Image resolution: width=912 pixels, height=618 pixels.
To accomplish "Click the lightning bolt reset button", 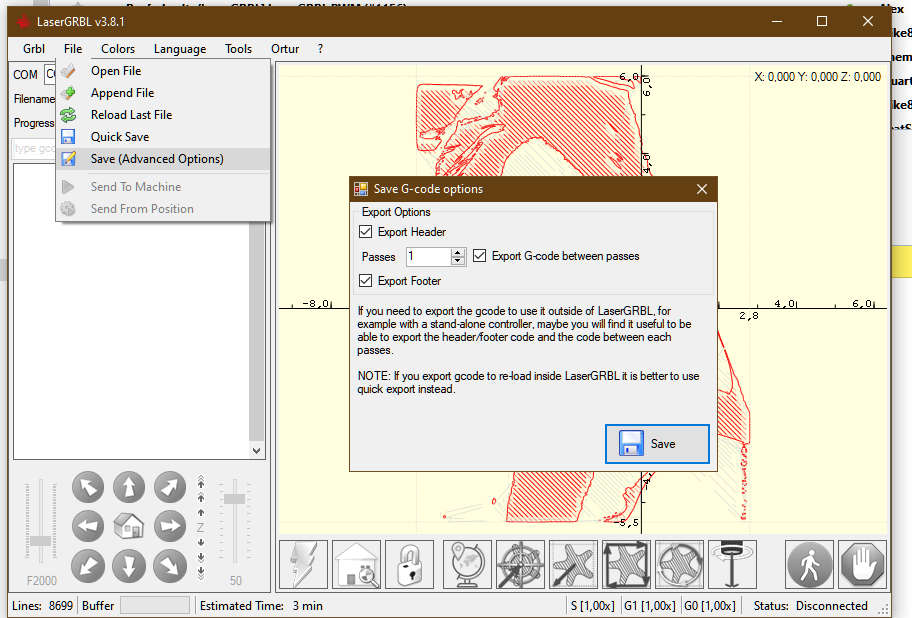I will 304,565.
